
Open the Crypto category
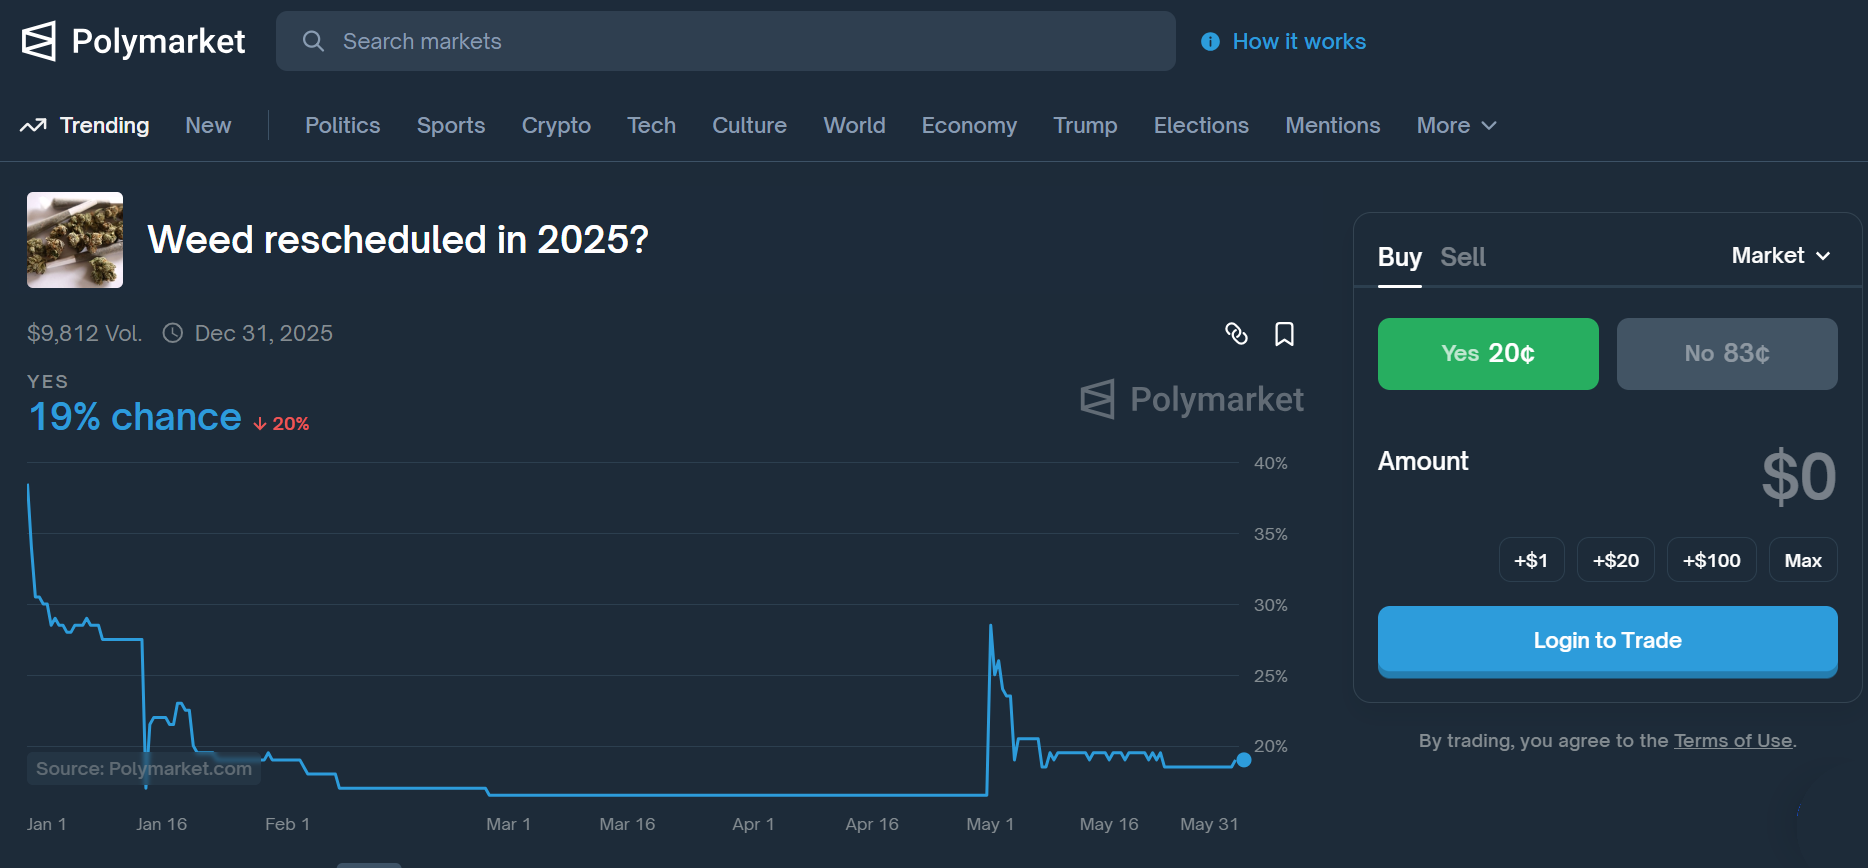[556, 125]
